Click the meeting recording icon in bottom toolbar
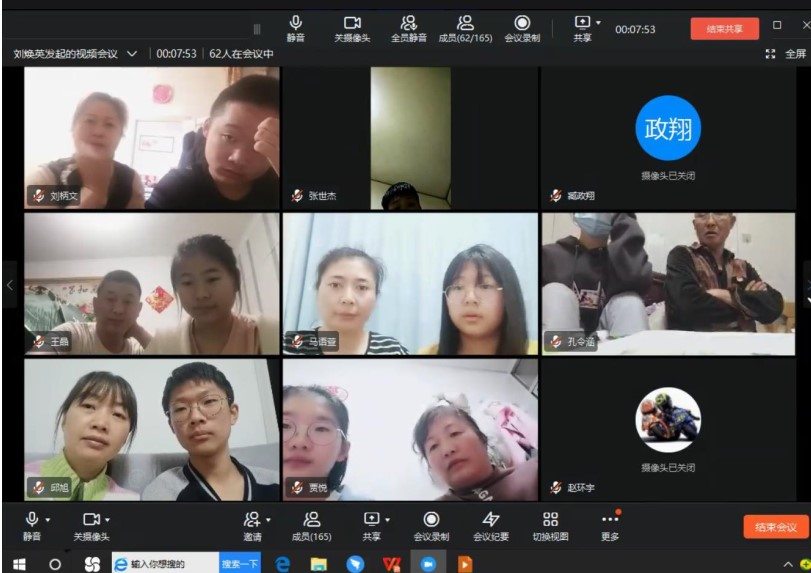This screenshot has height=573, width=811. pyautogui.click(x=431, y=524)
